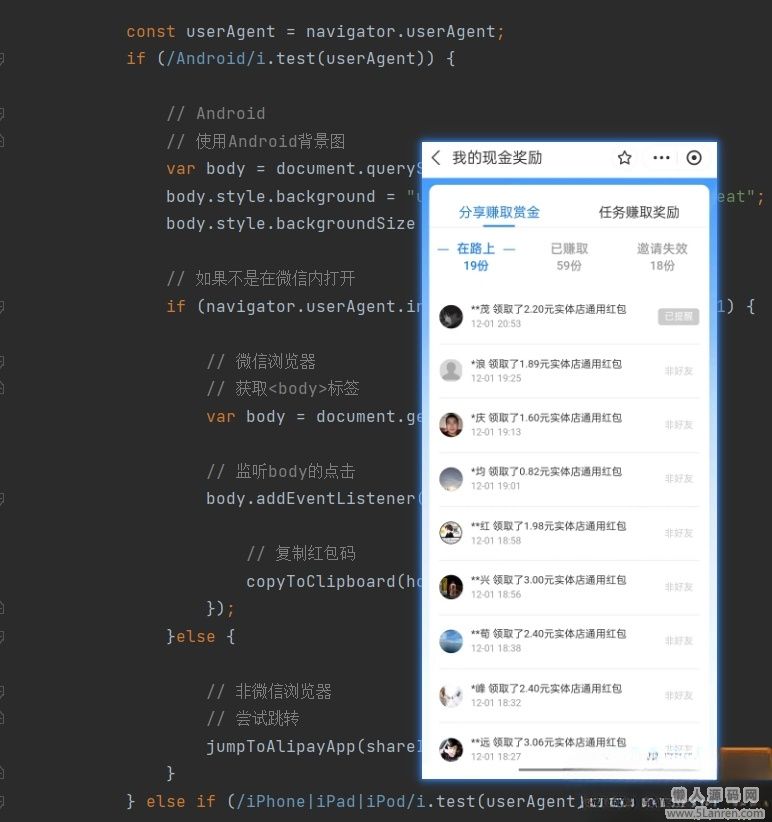This screenshot has height=822, width=772.
Task: Click 非好友 label beside **兴 entry
Action: pos(679,587)
